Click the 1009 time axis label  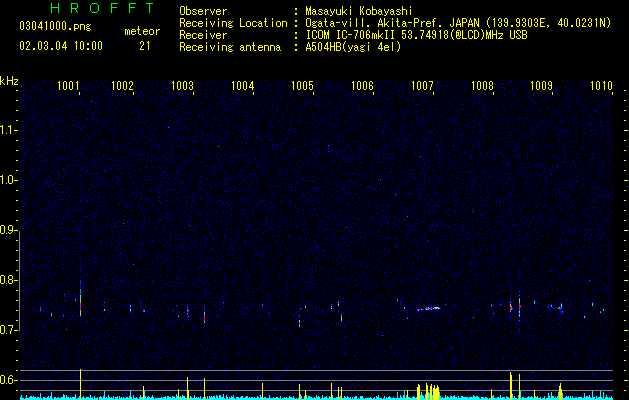point(542,85)
